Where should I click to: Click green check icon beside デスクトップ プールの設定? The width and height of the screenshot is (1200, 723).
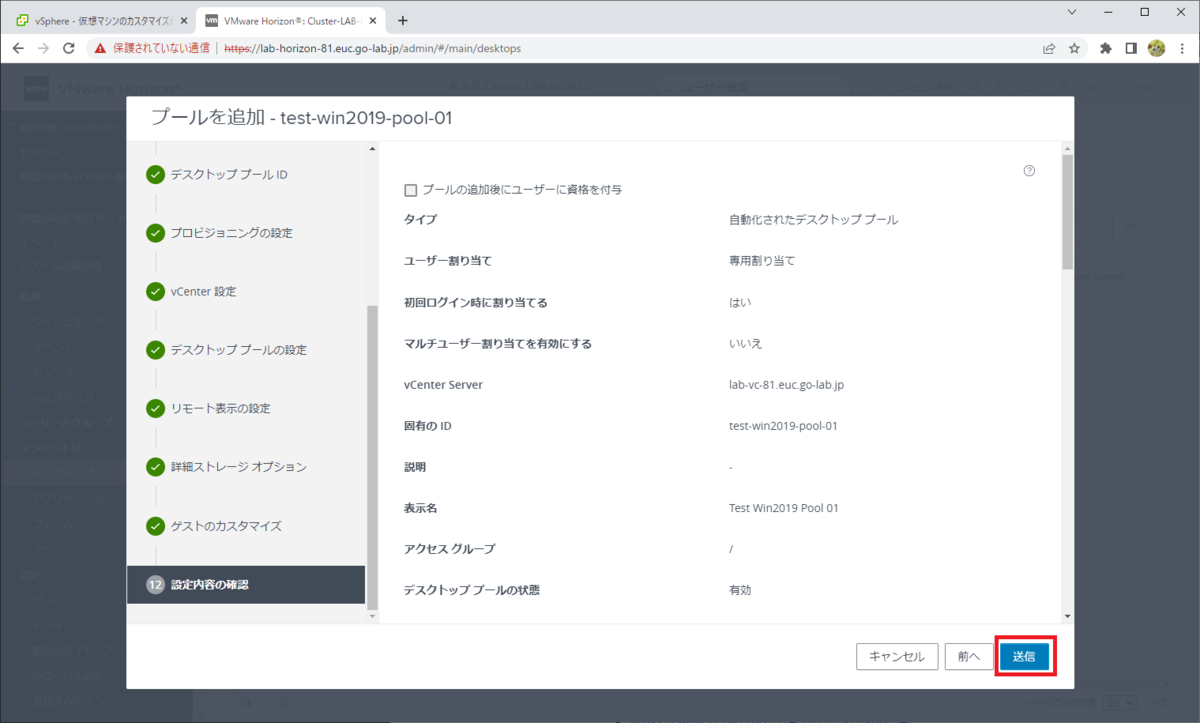click(x=155, y=350)
